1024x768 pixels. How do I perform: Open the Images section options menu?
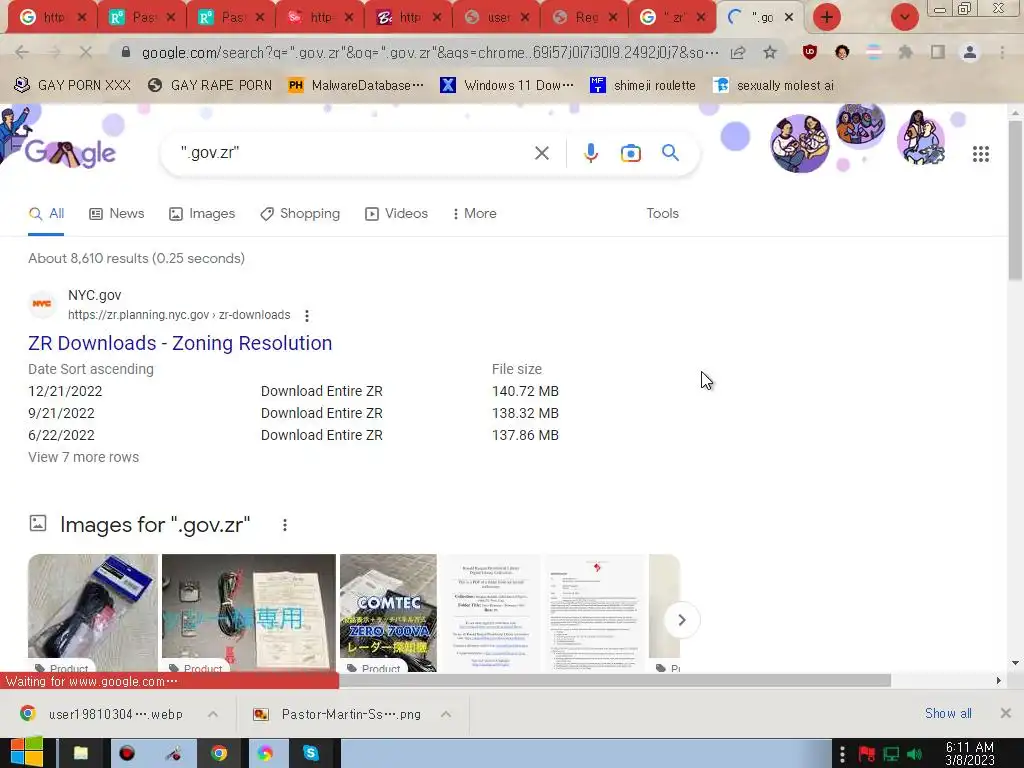(x=285, y=525)
